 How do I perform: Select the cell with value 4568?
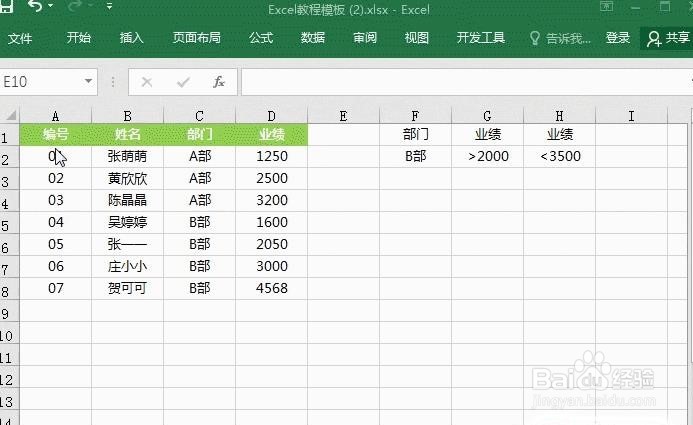pyautogui.click(x=271, y=288)
